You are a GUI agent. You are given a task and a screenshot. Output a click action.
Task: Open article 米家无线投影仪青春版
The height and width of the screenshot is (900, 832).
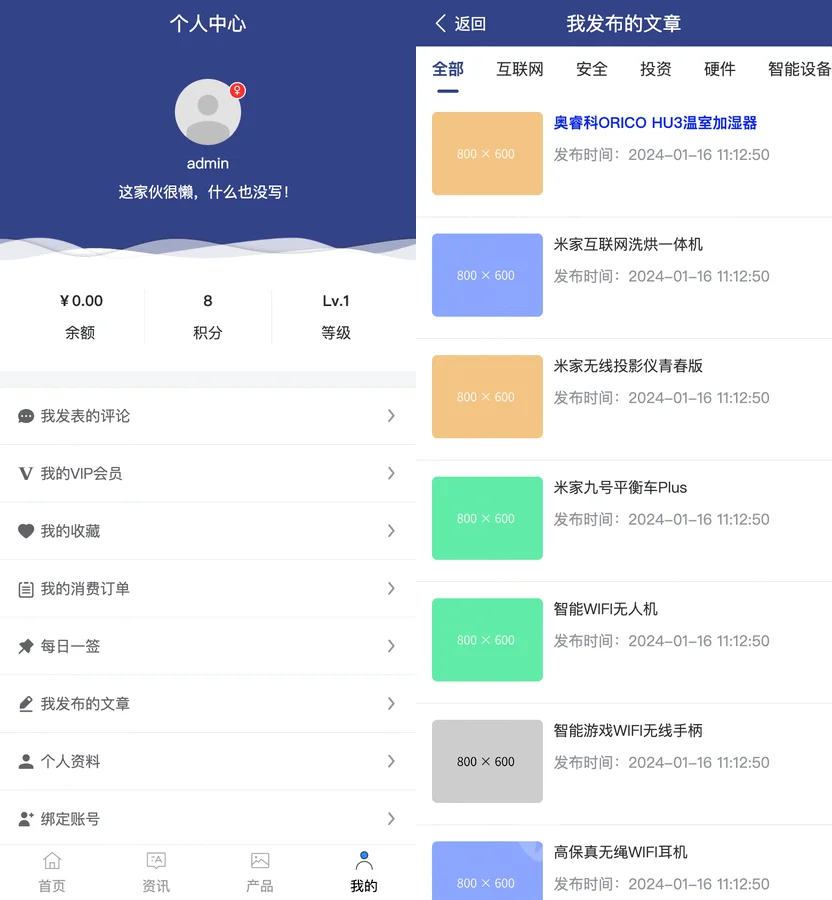[628, 366]
